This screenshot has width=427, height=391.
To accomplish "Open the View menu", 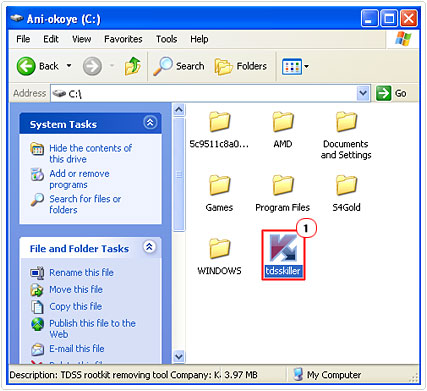I will 82,39.
